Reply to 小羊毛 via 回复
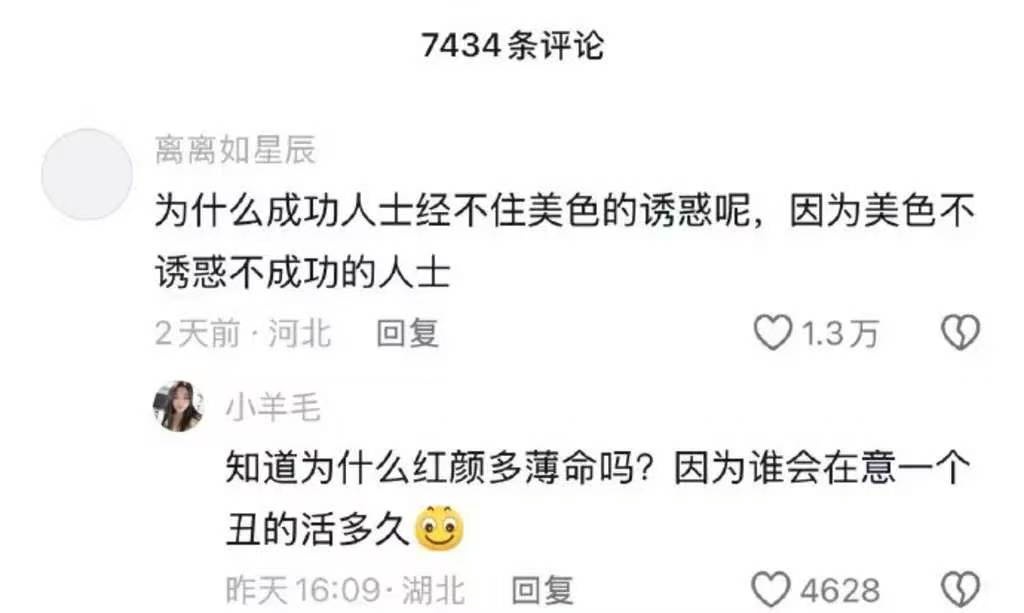Viewport: 1024px width, 613px height. coord(542,591)
